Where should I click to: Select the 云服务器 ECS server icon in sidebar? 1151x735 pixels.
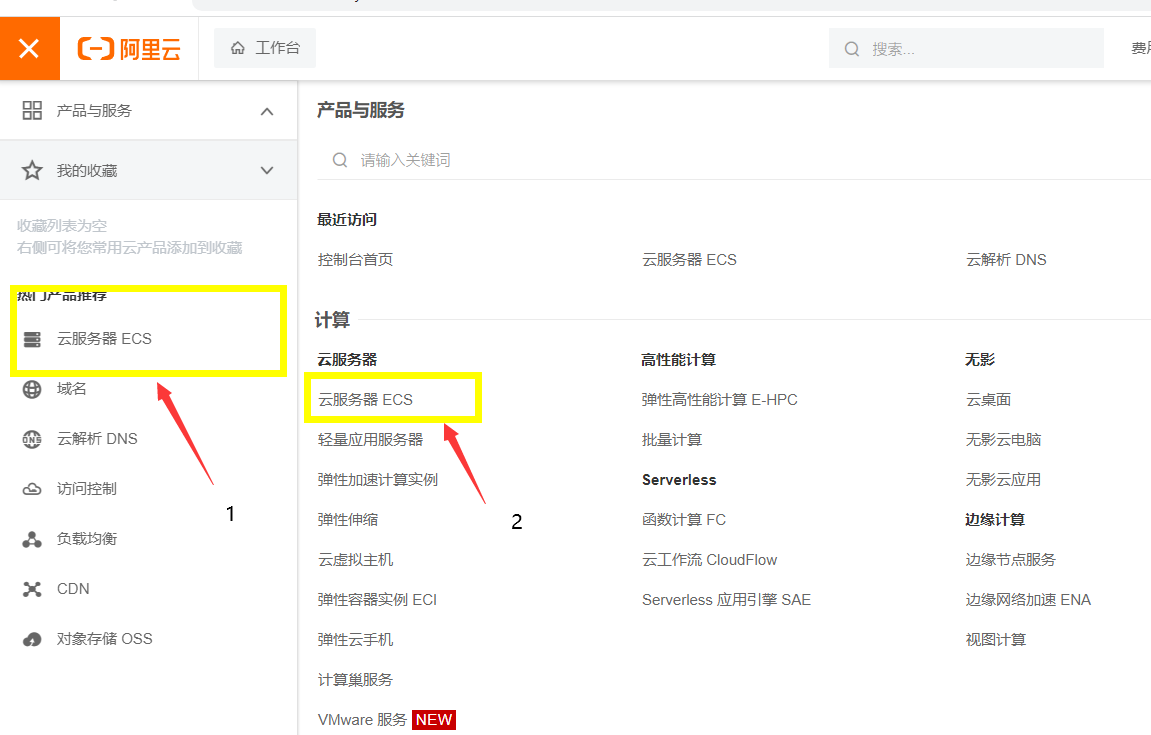[34, 338]
